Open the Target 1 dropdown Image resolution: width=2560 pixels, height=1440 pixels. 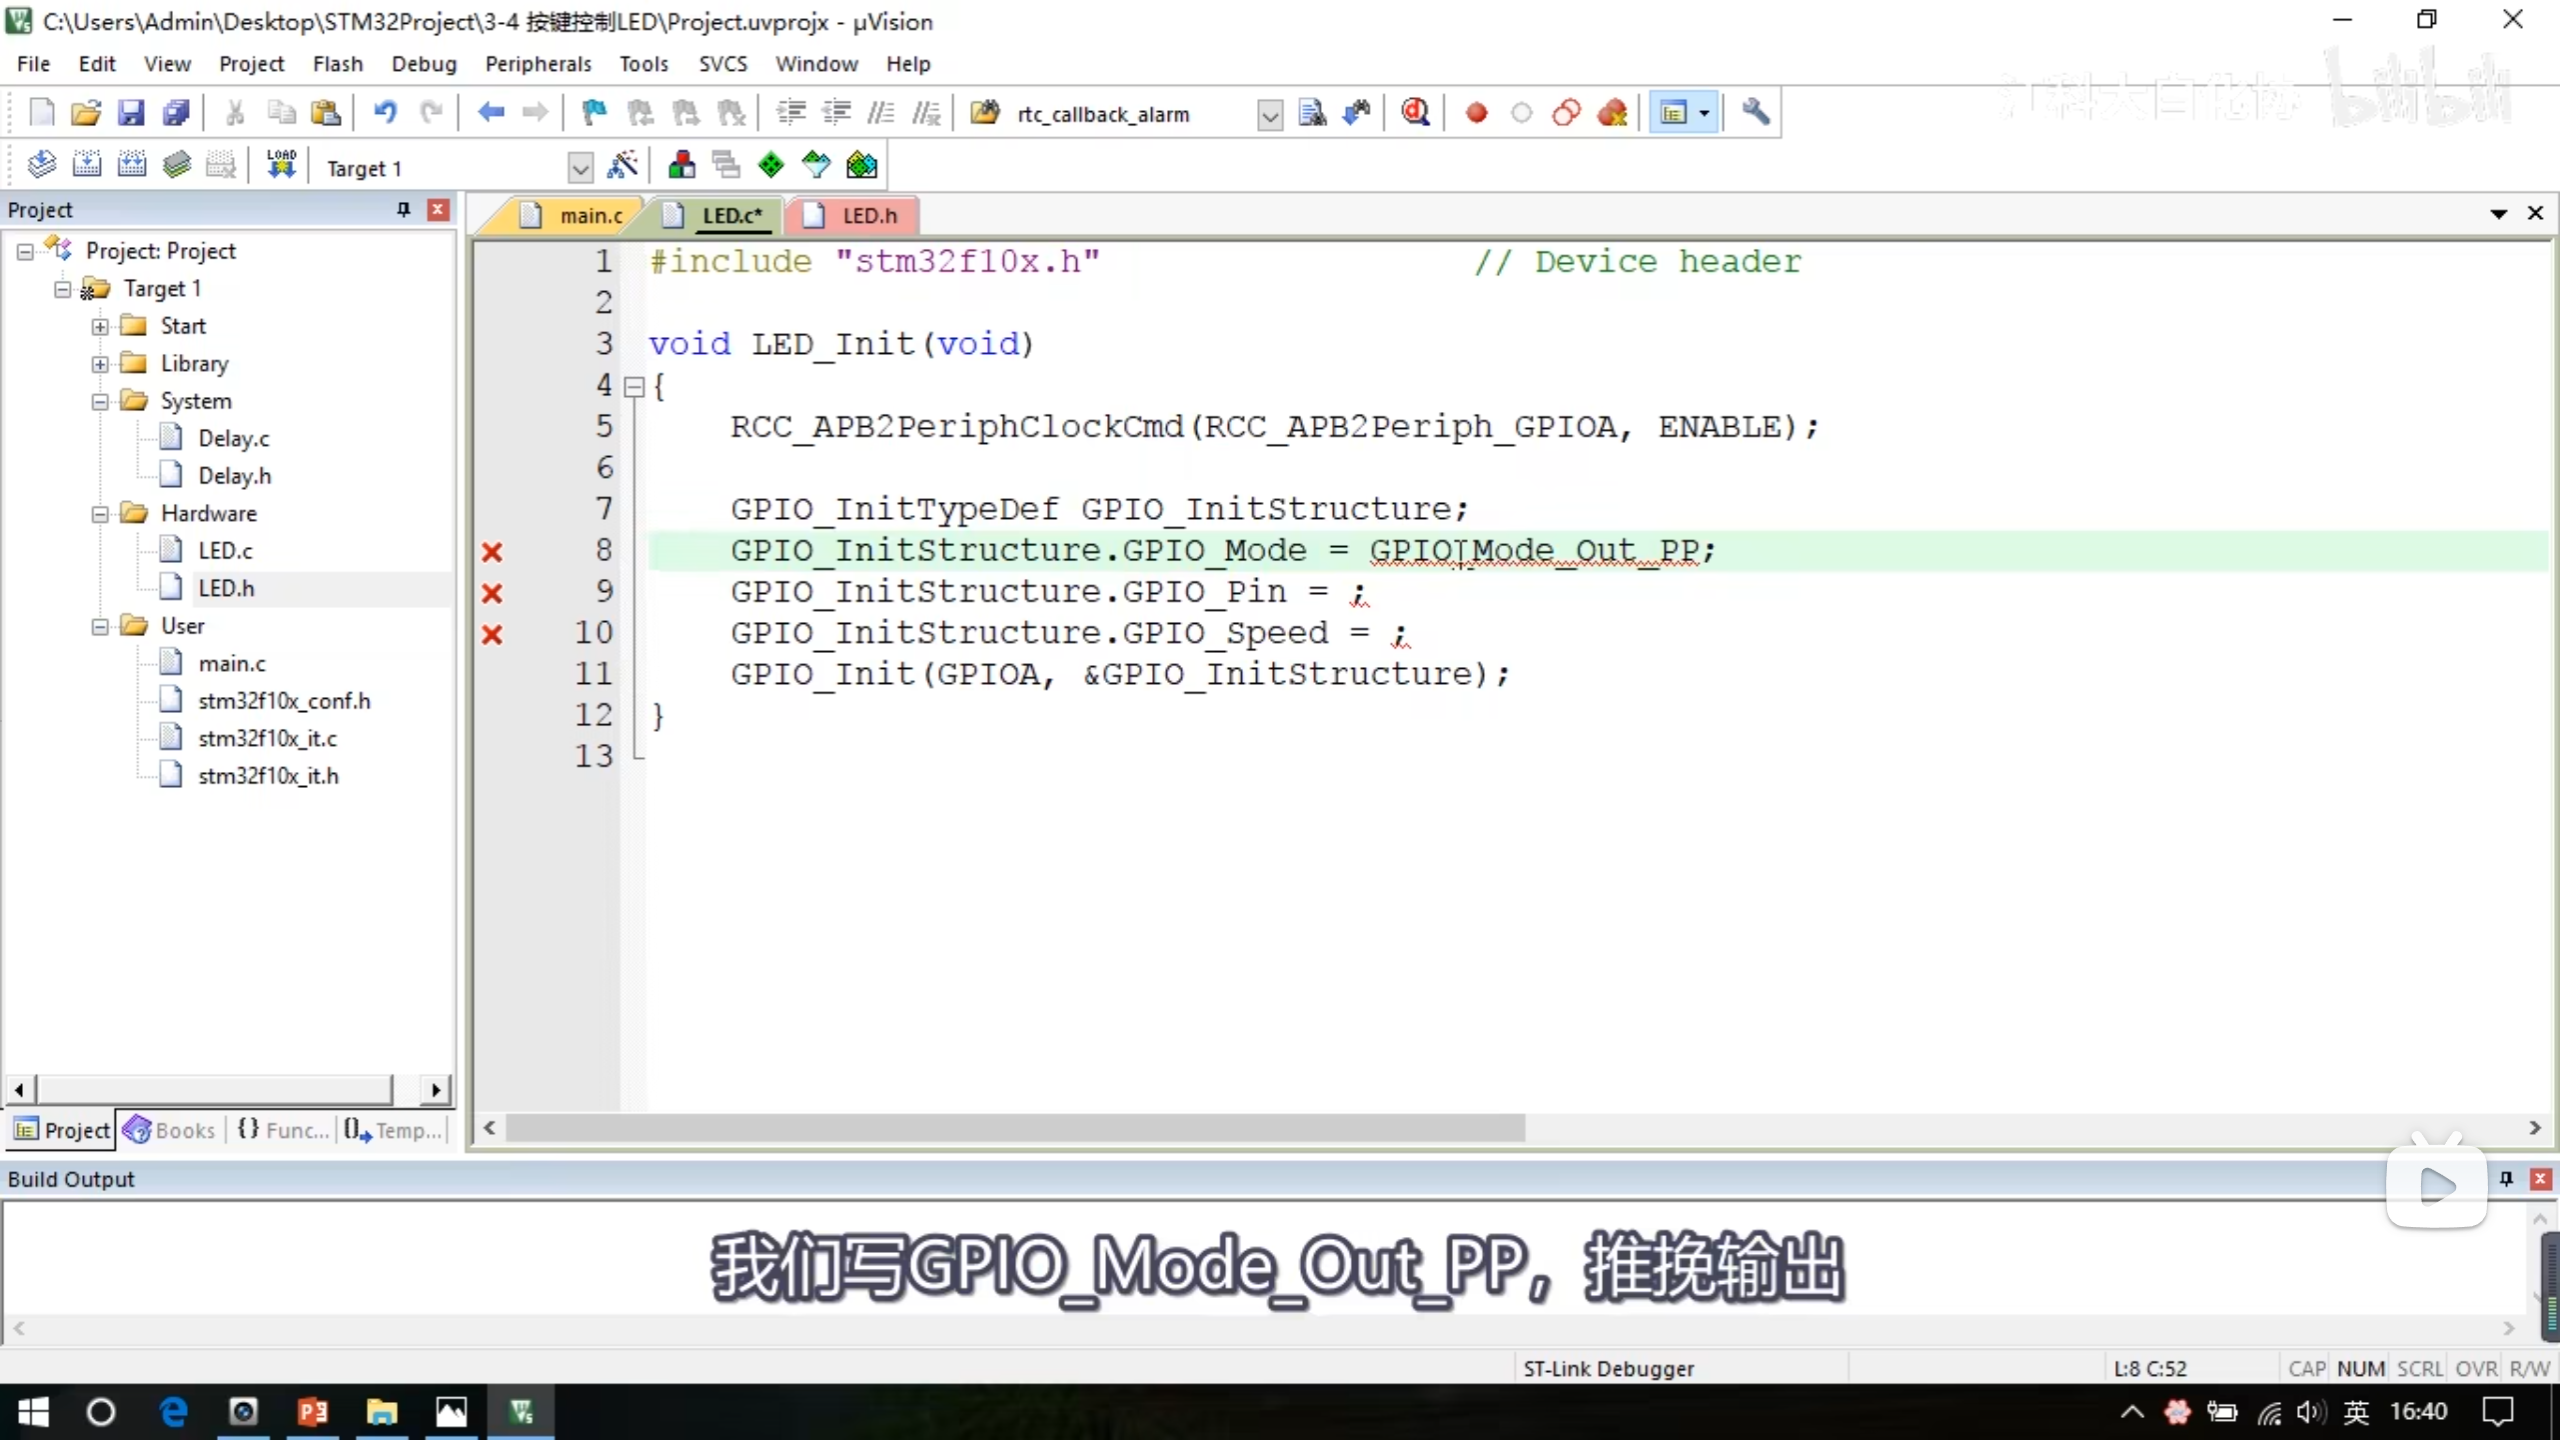[x=580, y=168]
